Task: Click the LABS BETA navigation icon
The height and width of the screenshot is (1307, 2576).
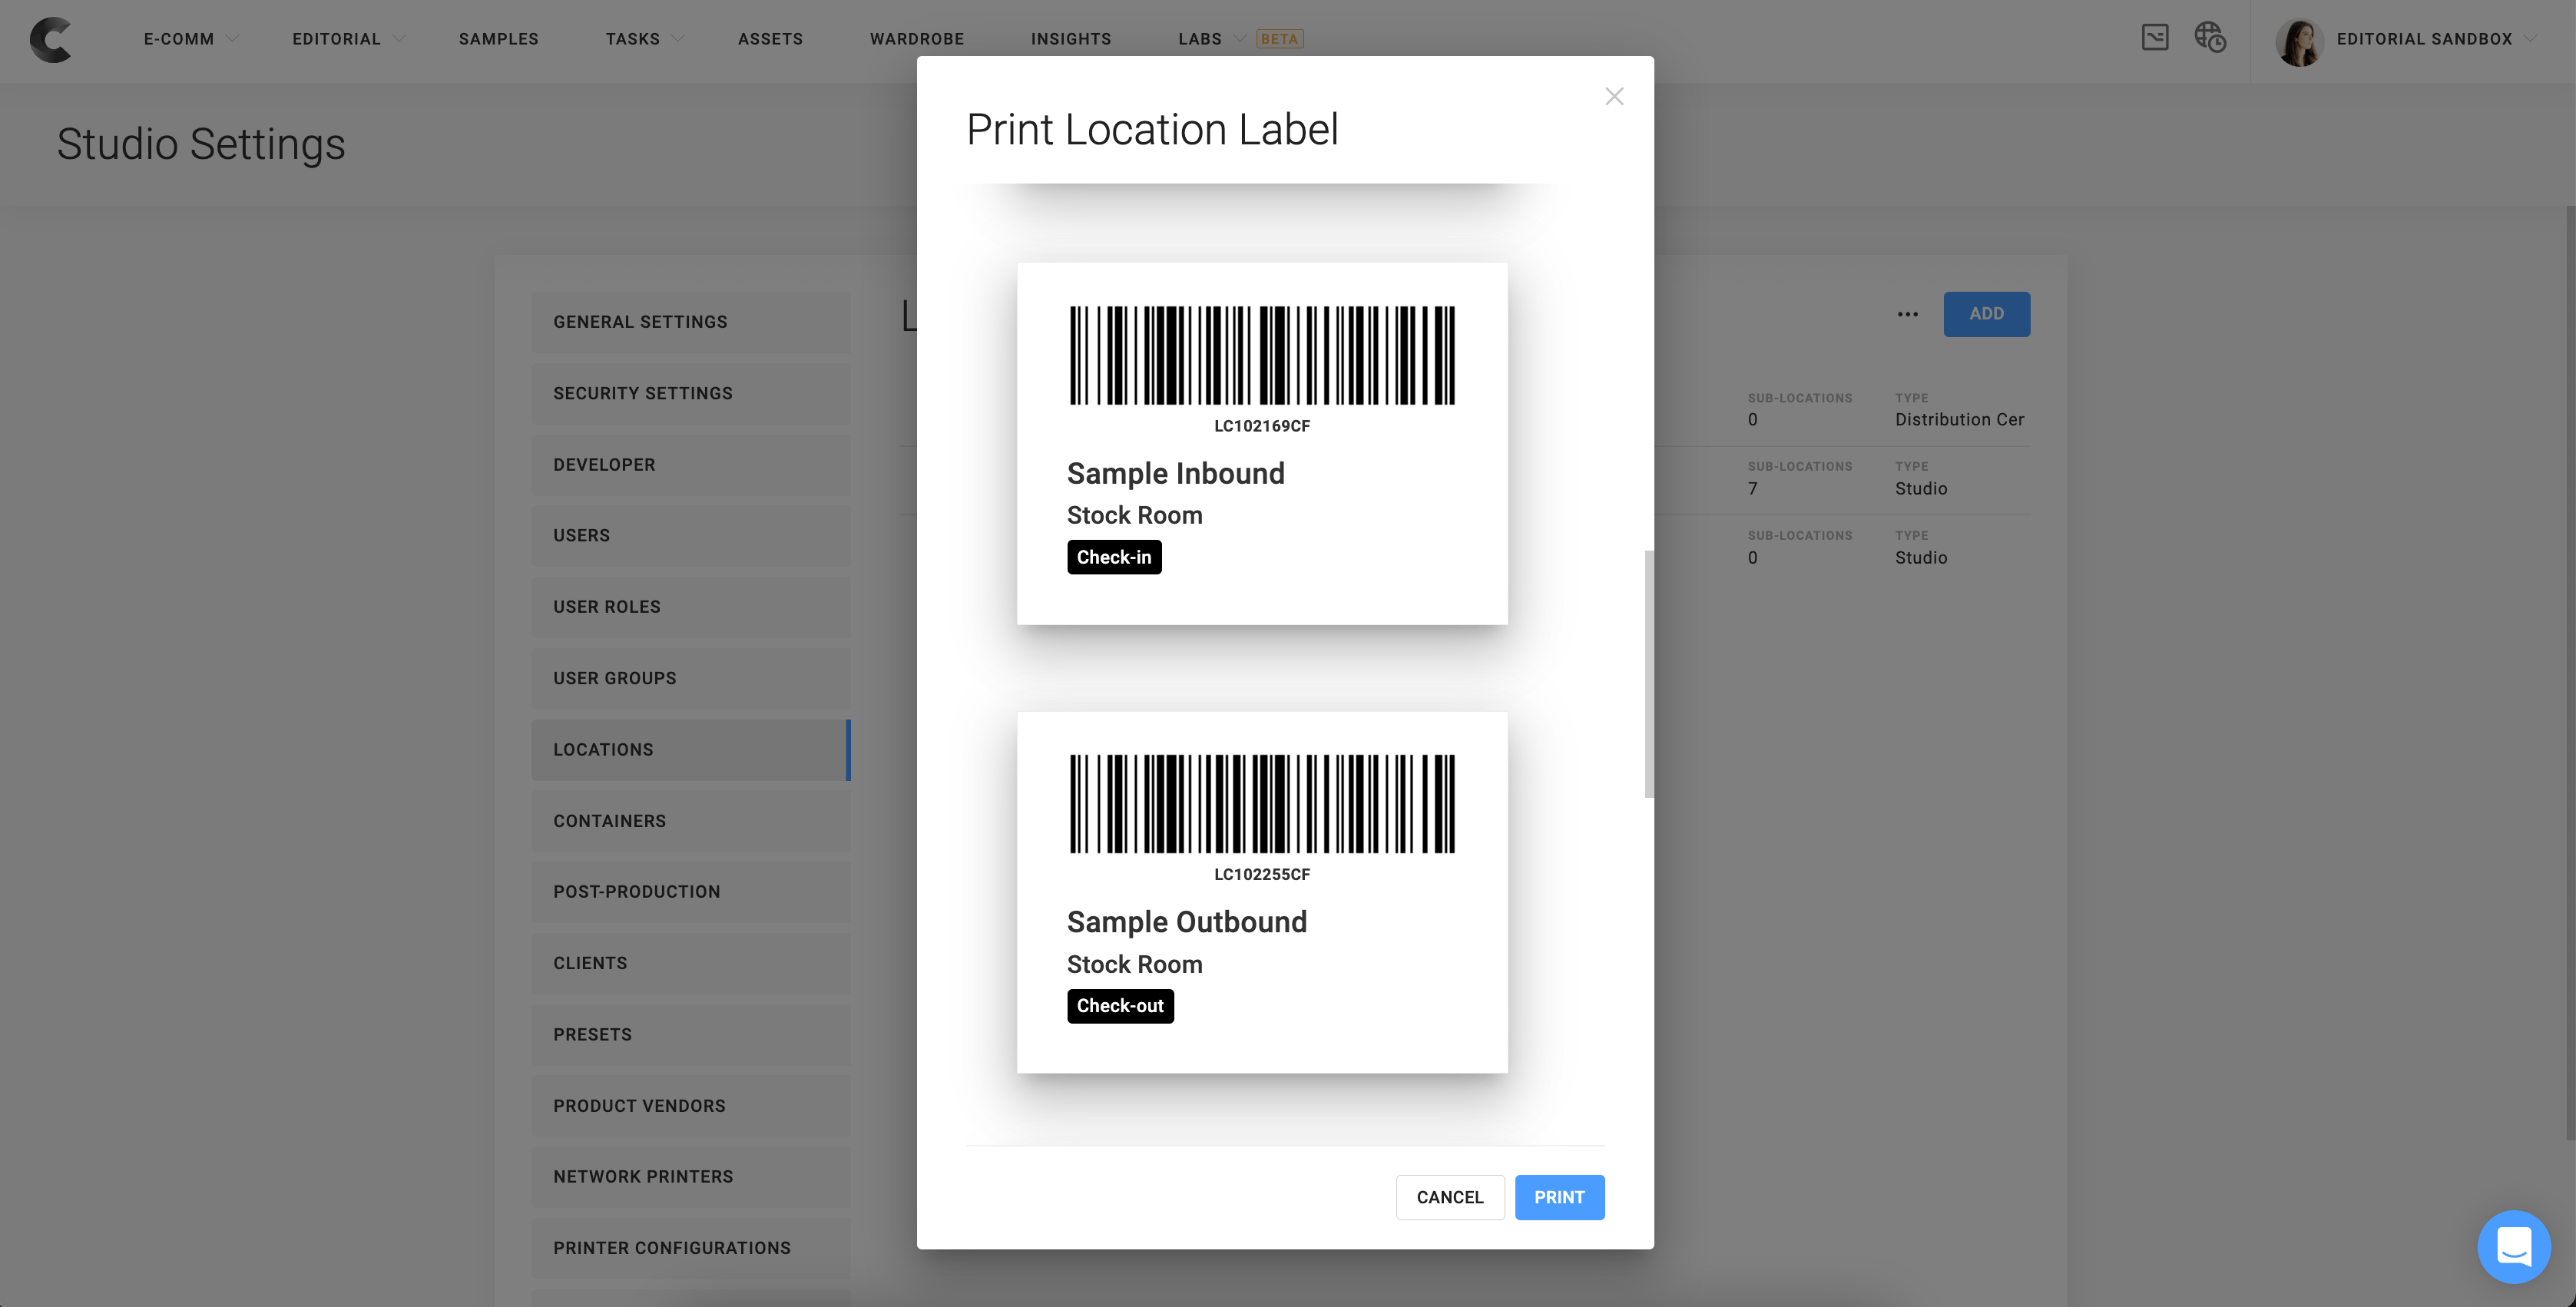Action: [x=1242, y=37]
